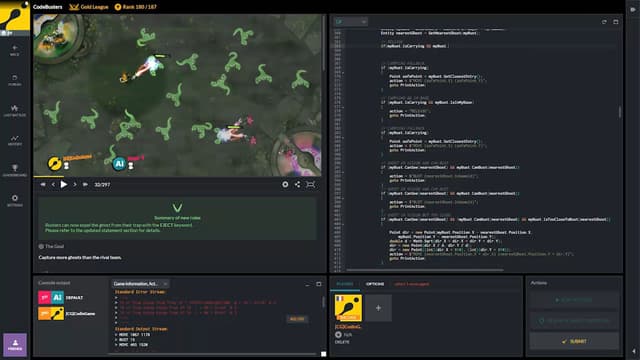Click the Standard Output Stream heading

point(141,329)
